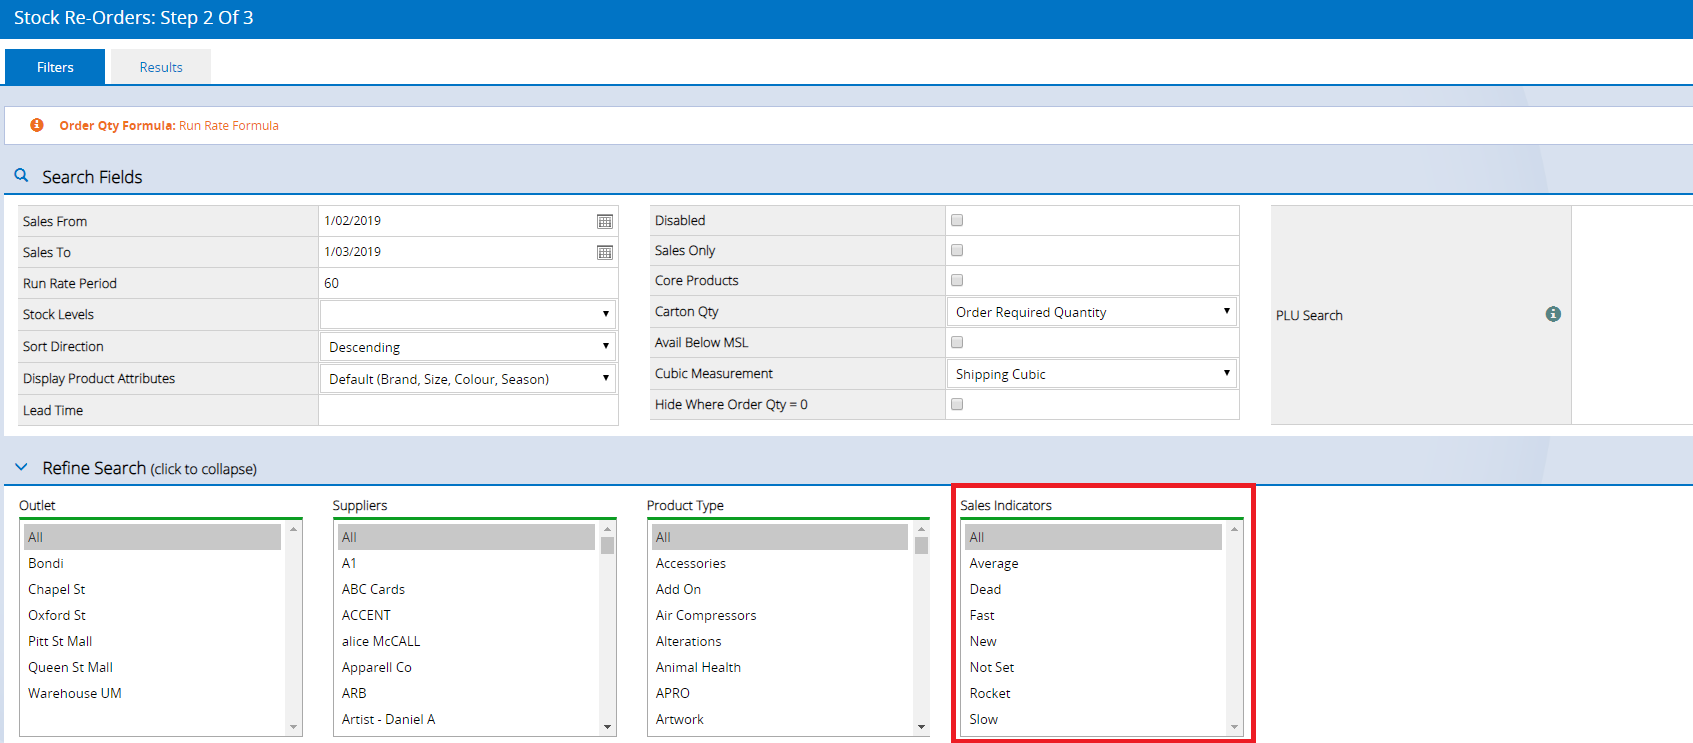Select Queen St Mall outlet
This screenshot has width=1693, height=743.
click(152, 667)
